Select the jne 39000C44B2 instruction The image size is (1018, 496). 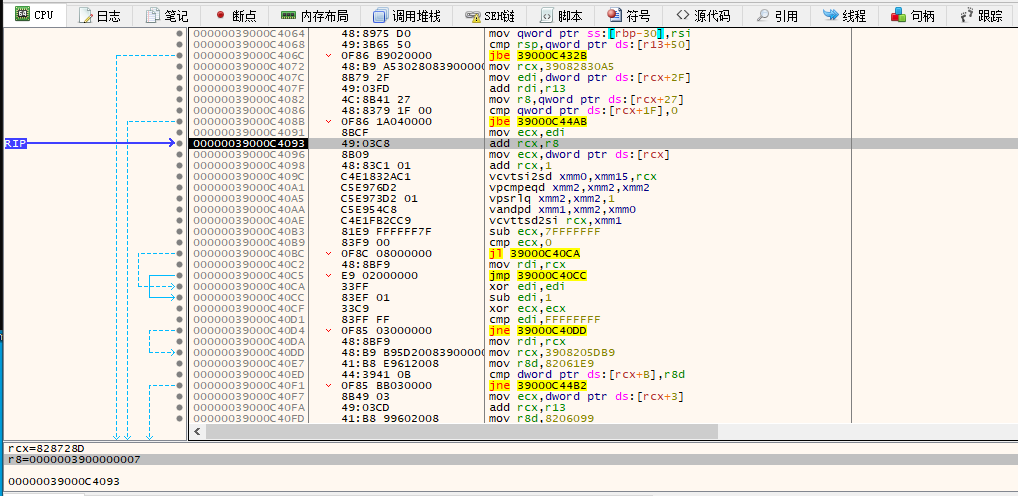(537, 386)
